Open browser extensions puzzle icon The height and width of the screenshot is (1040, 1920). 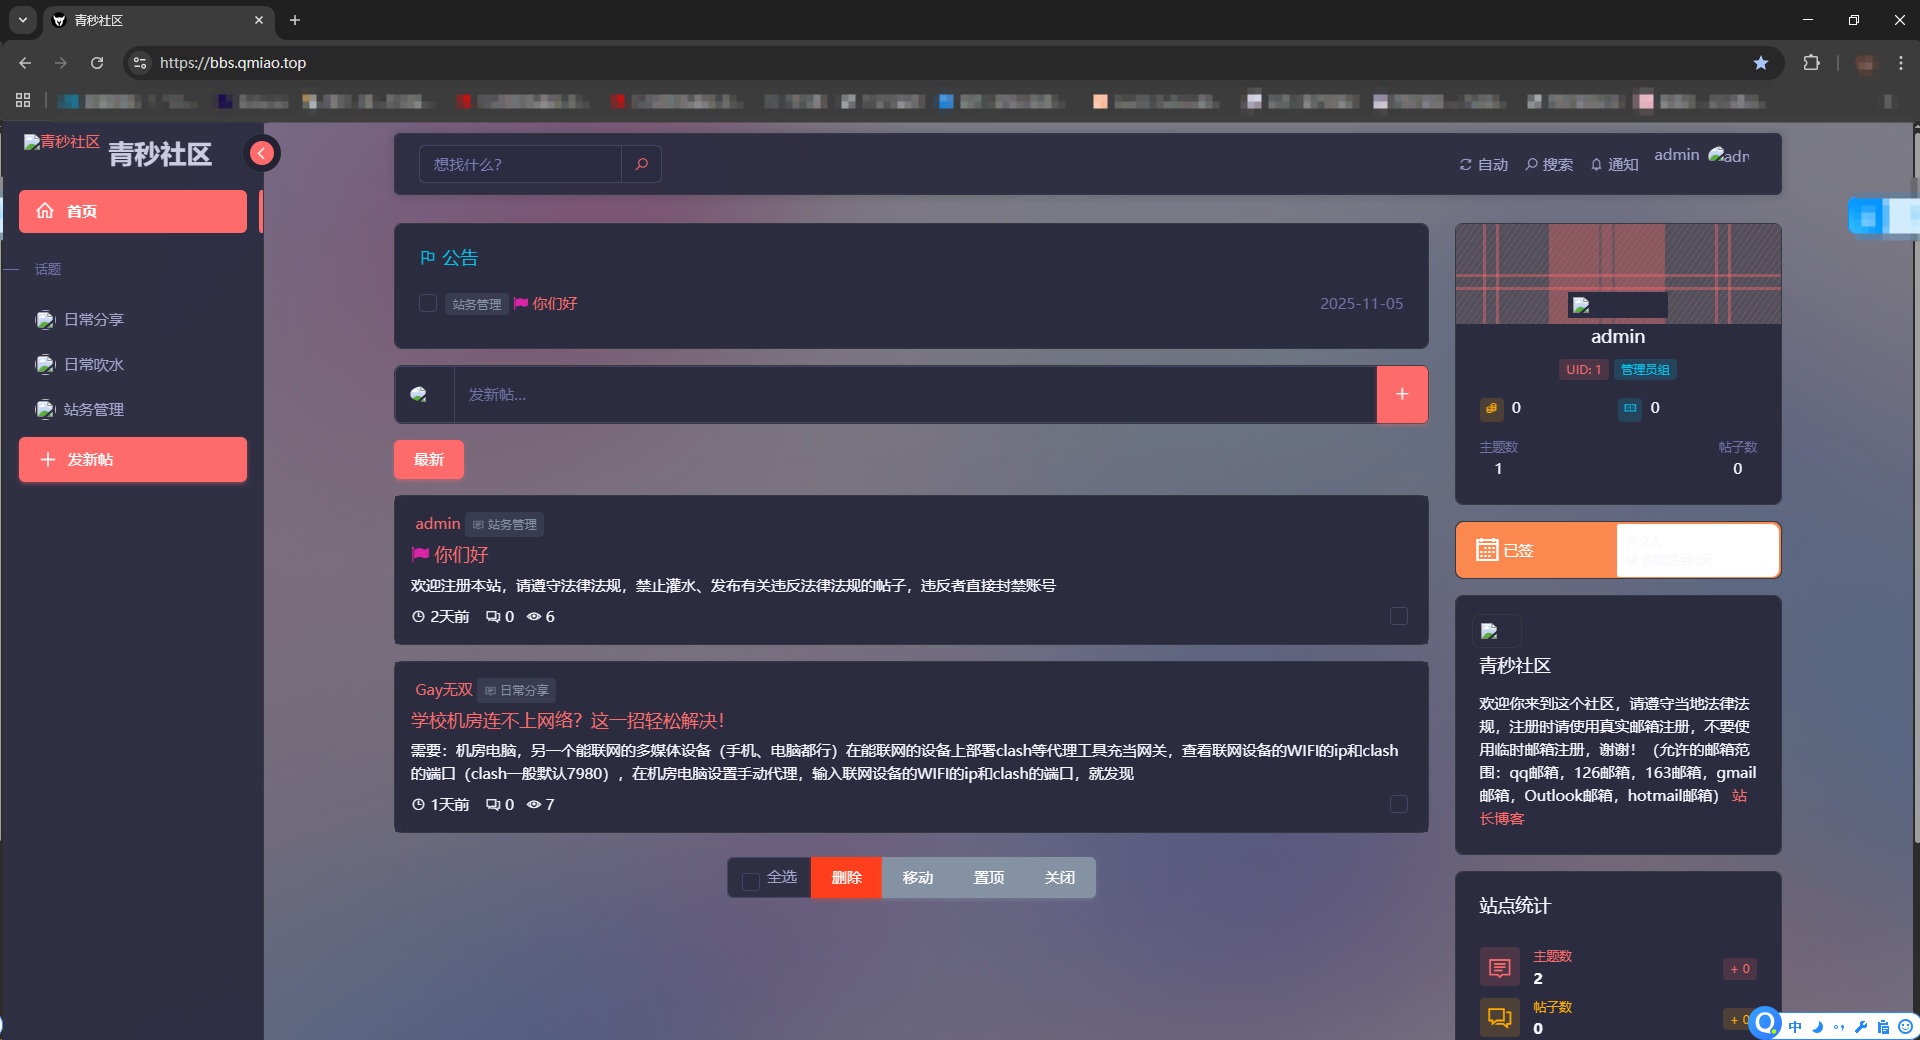click(1811, 63)
